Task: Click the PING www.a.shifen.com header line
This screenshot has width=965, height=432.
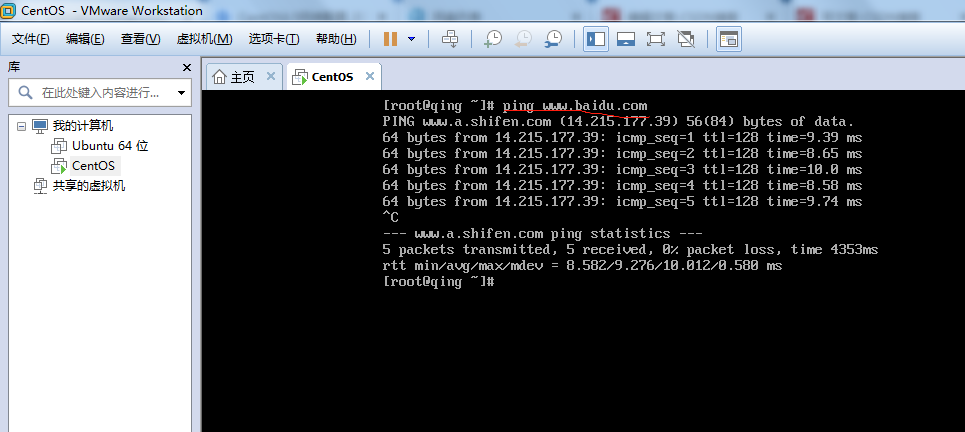Action: tap(618, 122)
